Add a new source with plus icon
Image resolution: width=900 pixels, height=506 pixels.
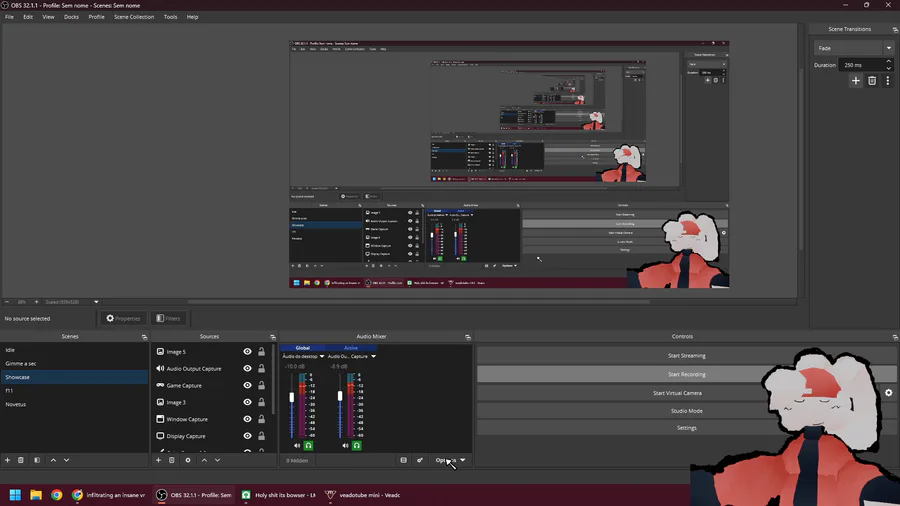click(x=158, y=460)
